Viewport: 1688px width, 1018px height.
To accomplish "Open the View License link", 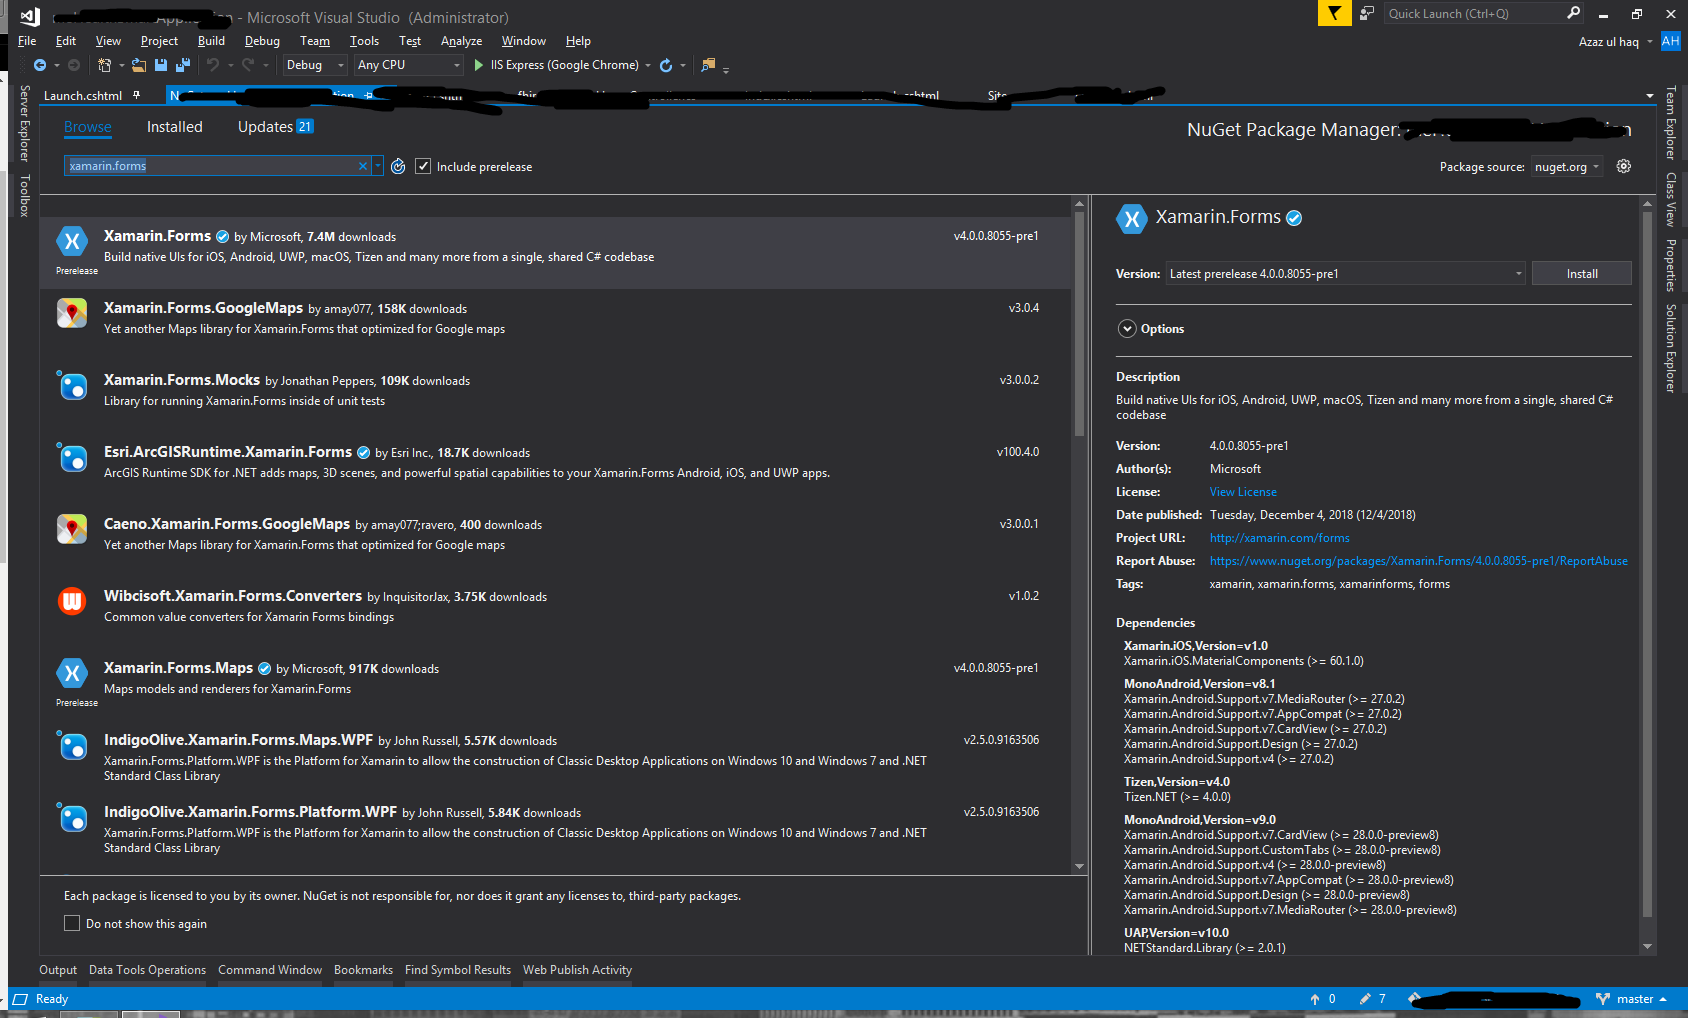I will coord(1242,491).
